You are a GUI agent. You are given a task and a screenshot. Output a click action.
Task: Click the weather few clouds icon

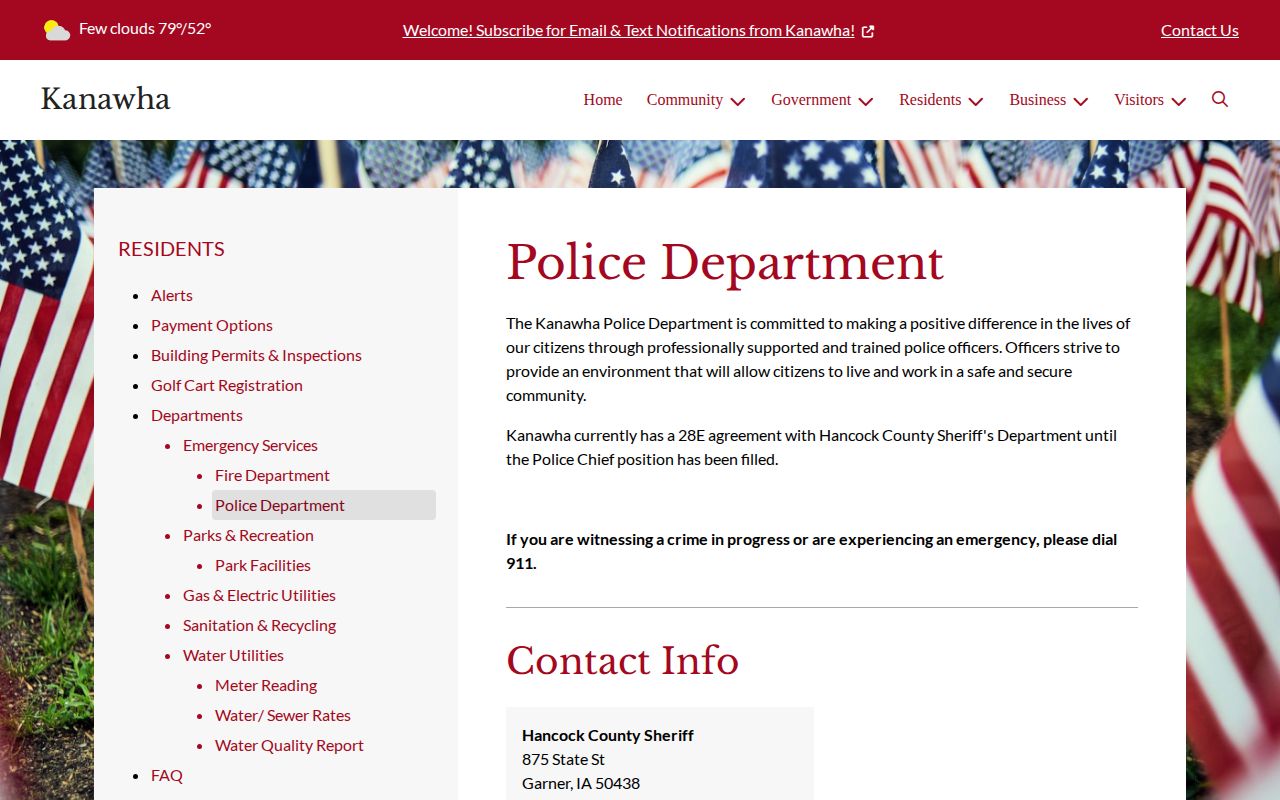(x=57, y=30)
